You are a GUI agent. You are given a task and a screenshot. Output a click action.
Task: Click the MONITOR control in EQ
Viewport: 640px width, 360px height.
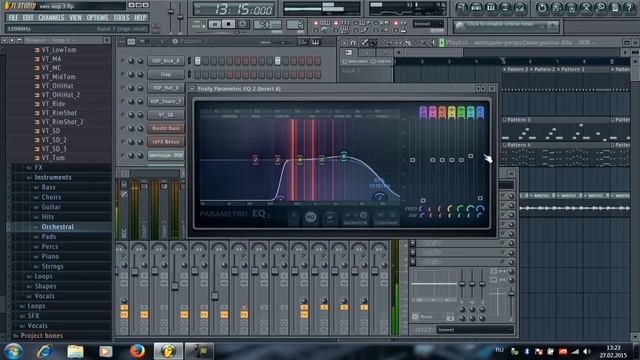click(x=355, y=218)
